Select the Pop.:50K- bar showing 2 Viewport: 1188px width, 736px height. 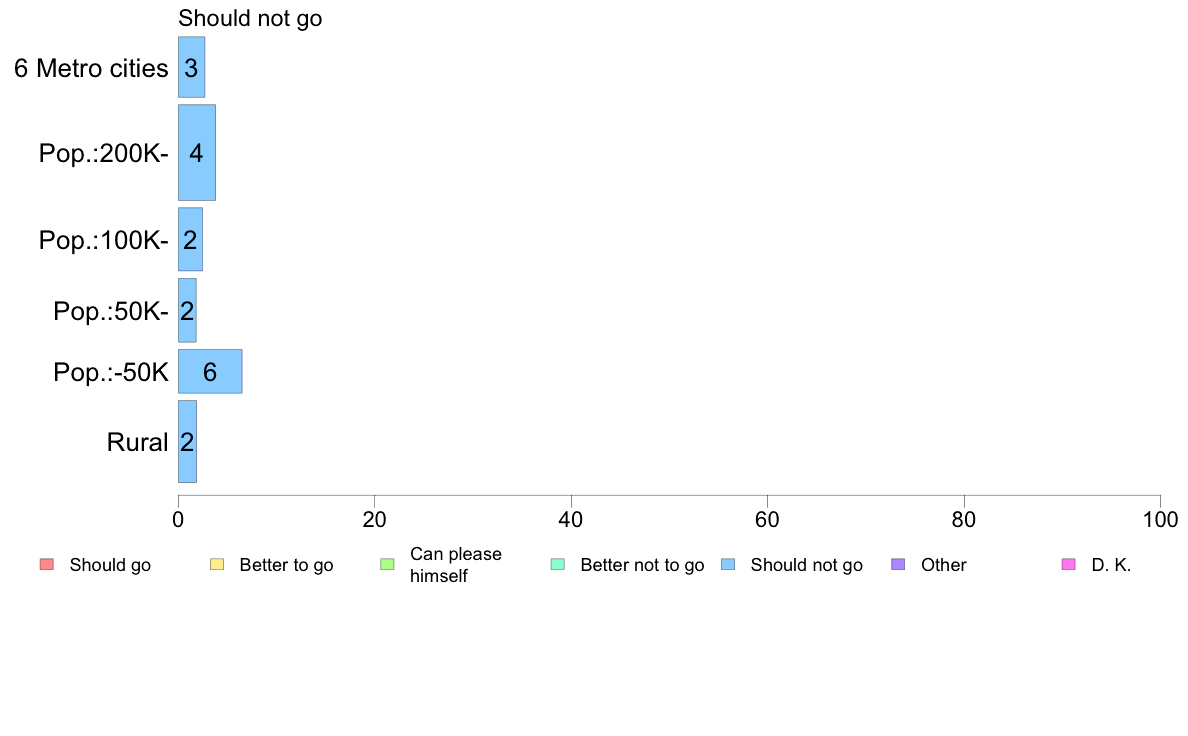[187, 311]
